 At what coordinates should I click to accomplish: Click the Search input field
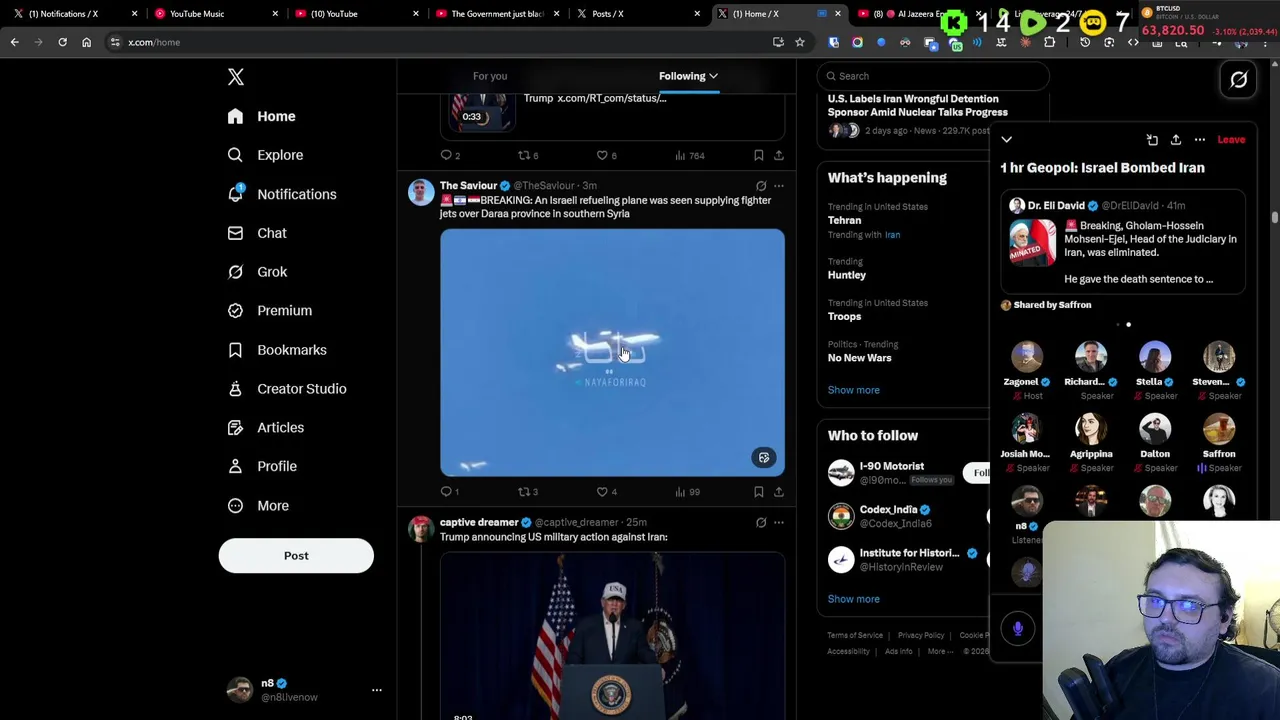point(932,76)
